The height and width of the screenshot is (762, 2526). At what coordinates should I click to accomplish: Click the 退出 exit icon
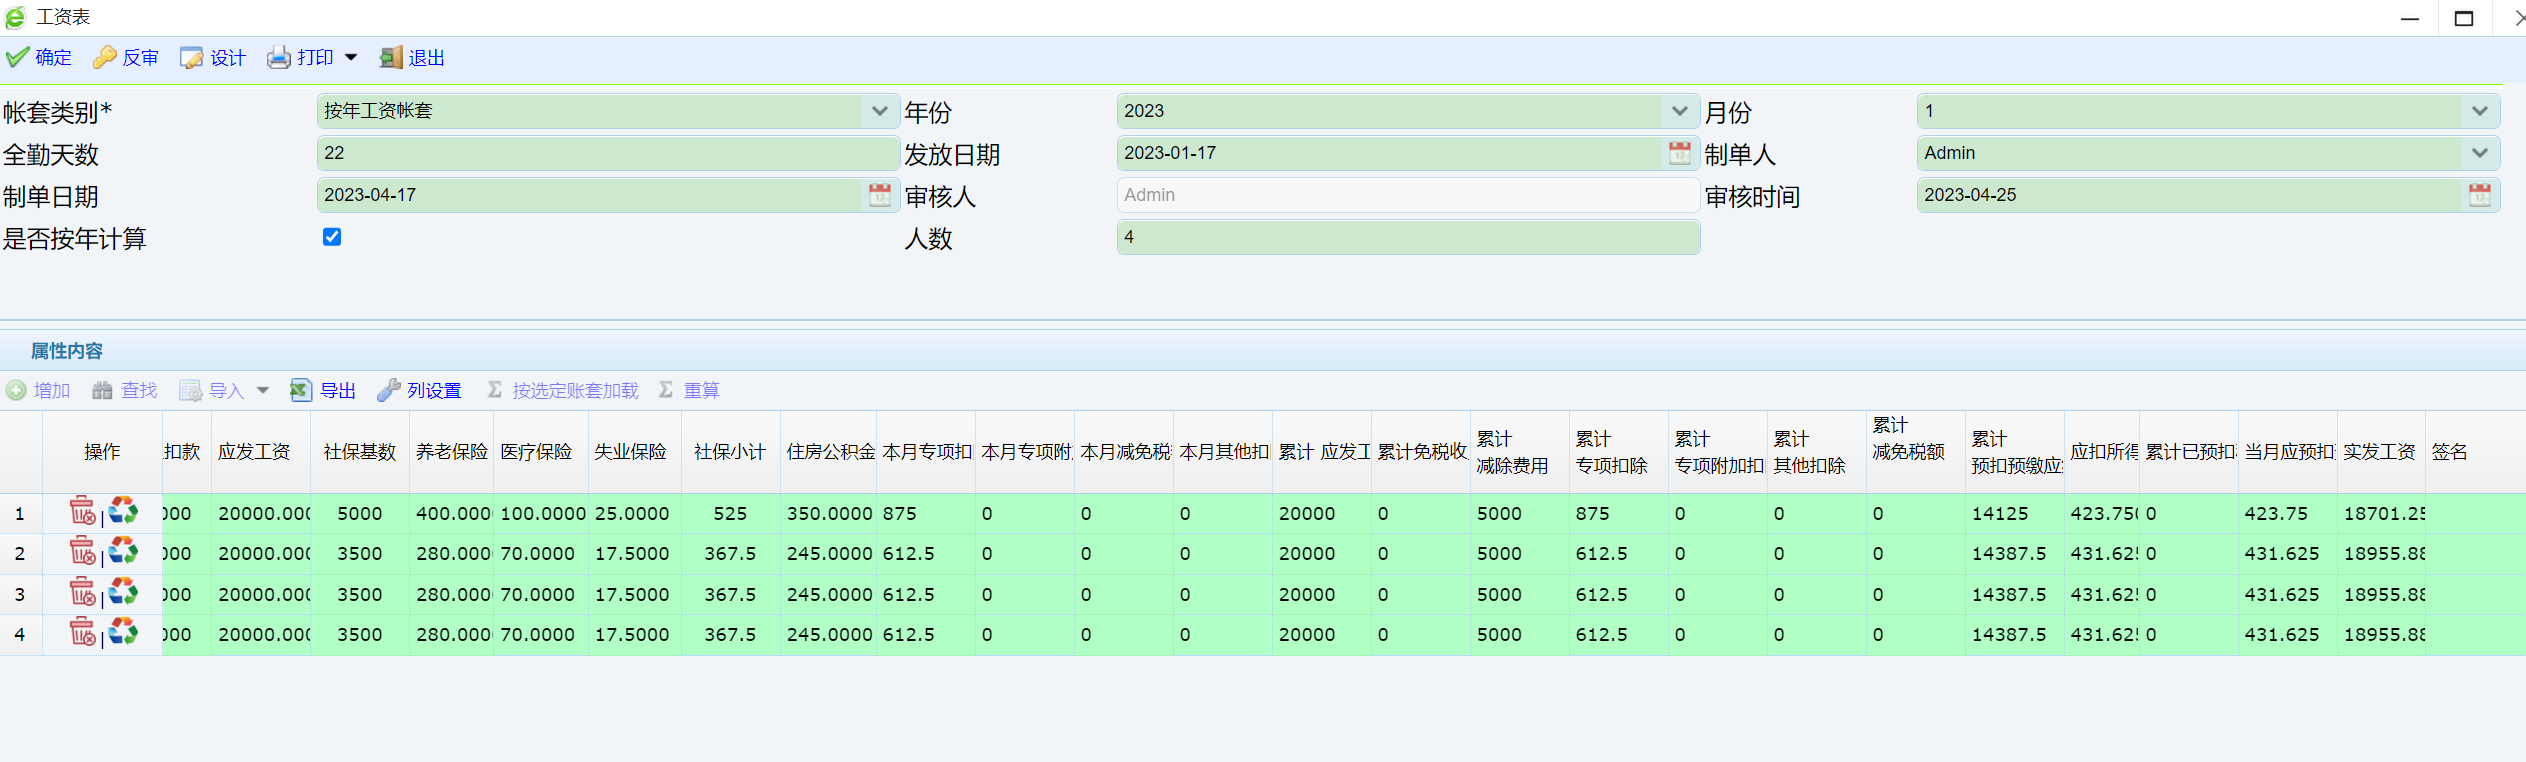(x=391, y=58)
